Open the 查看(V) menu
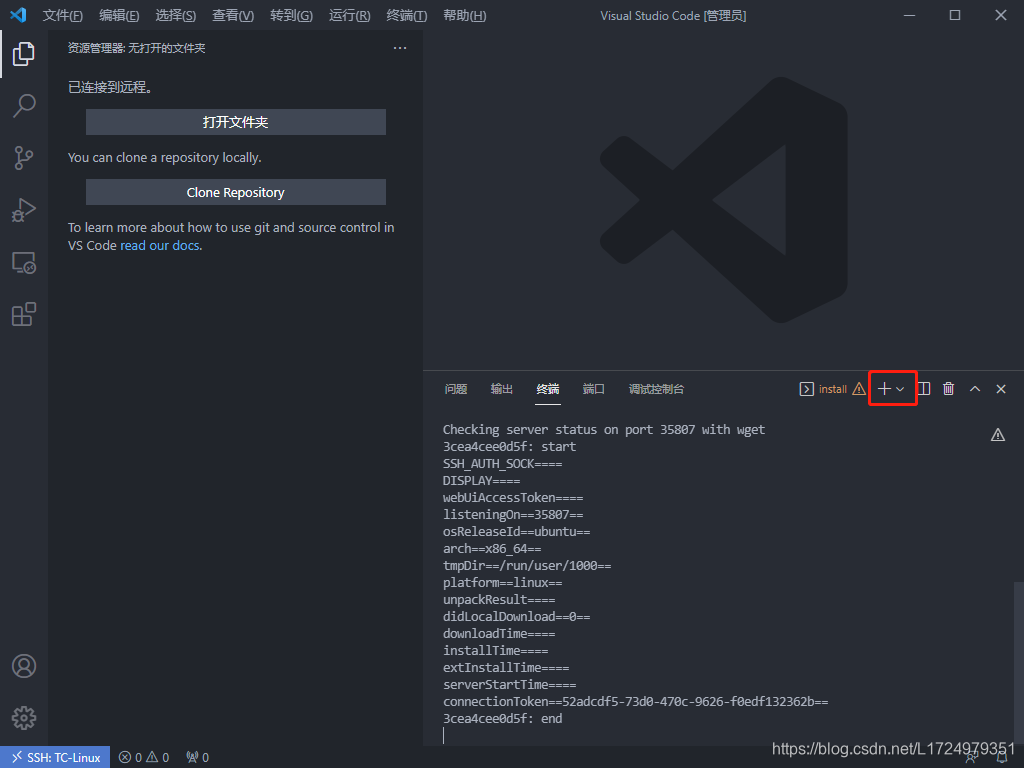The width and height of the screenshot is (1024, 768). point(233,16)
